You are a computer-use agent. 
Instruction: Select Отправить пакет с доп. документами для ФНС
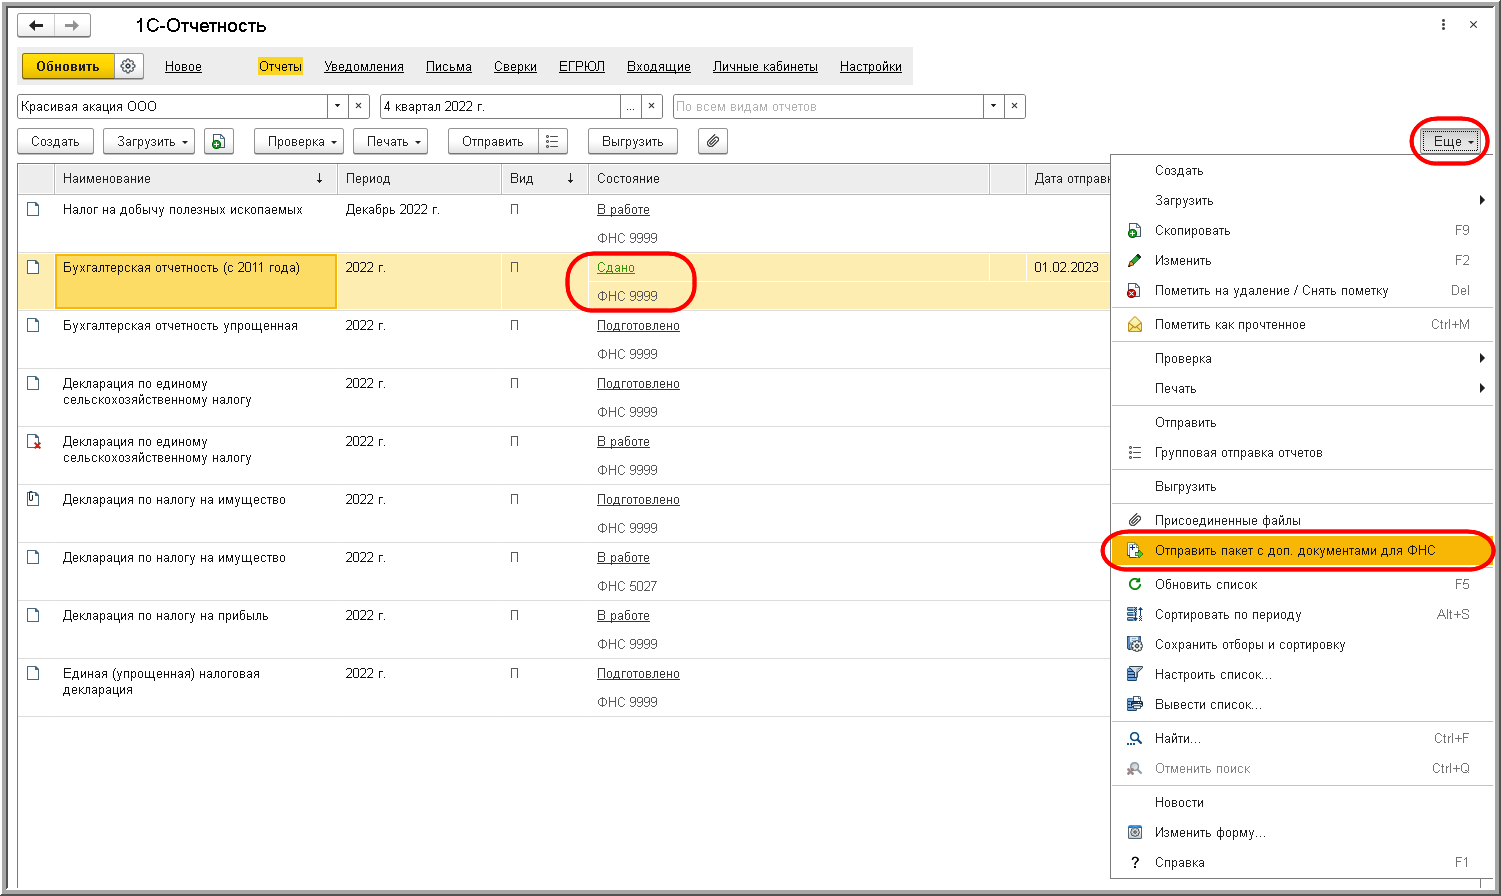(1300, 551)
